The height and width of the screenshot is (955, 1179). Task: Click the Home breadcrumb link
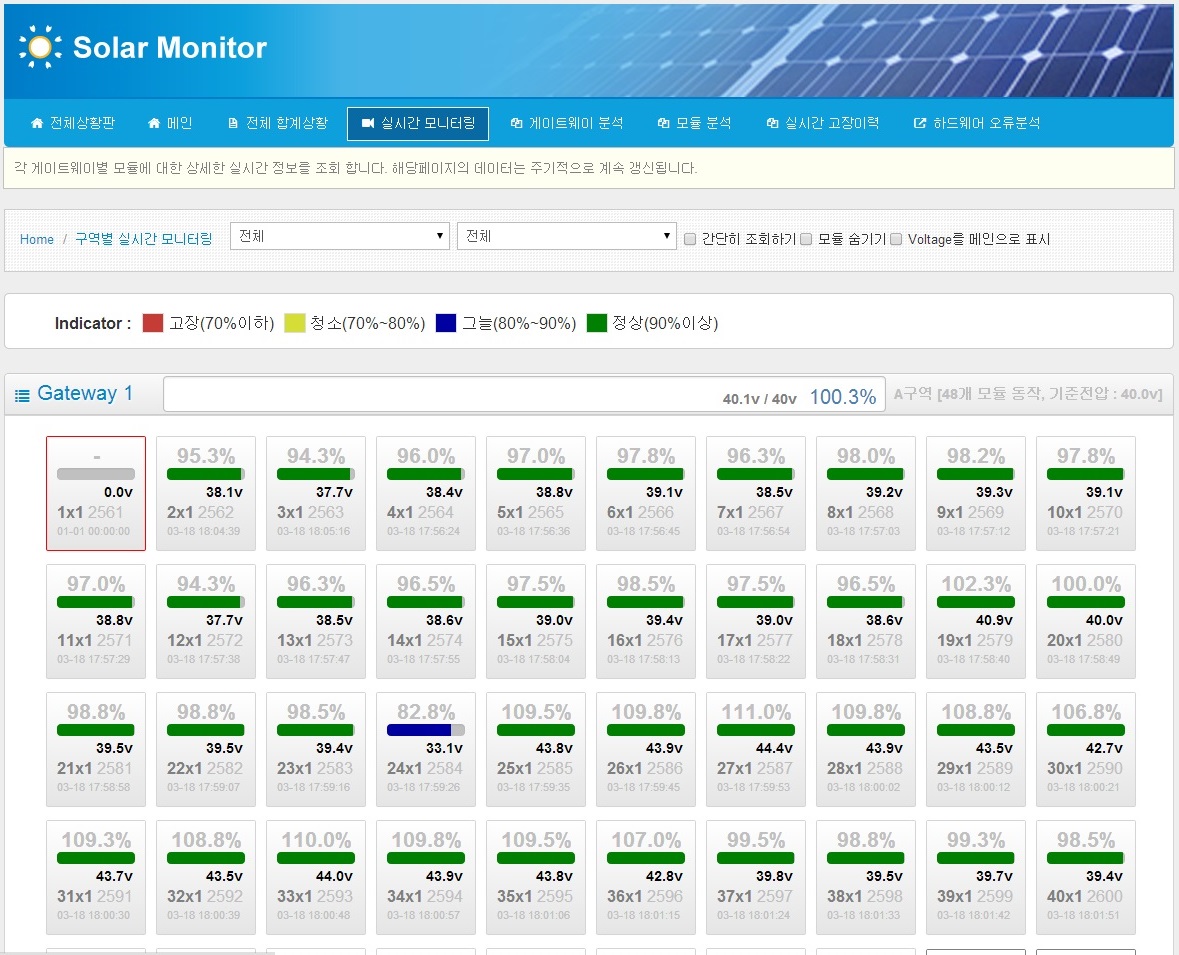tap(37, 239)
